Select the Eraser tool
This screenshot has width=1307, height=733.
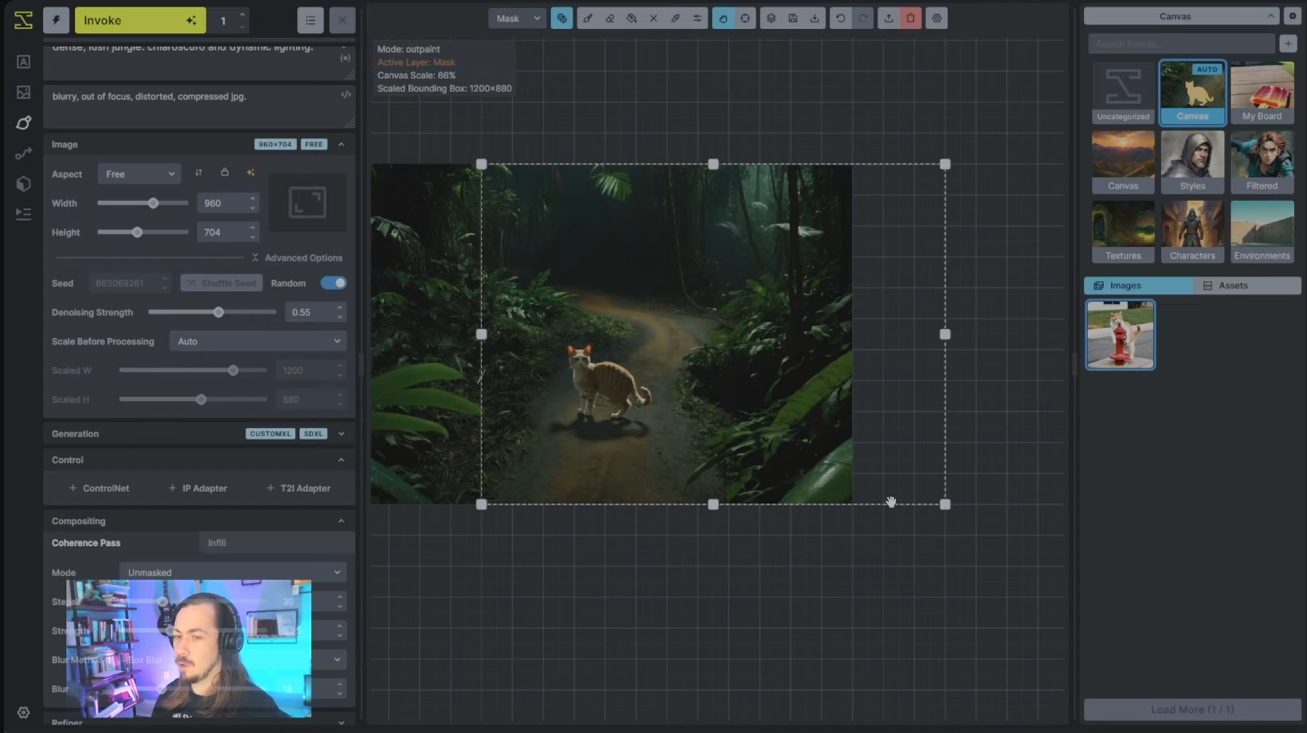click(610, 18)
